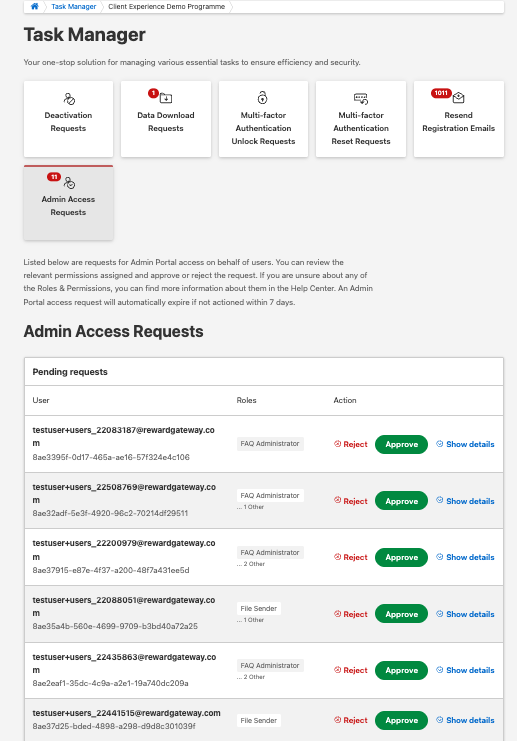Reject request for testuser+users_22088051
Screen dimensions: 517x741
coord(351,614)
